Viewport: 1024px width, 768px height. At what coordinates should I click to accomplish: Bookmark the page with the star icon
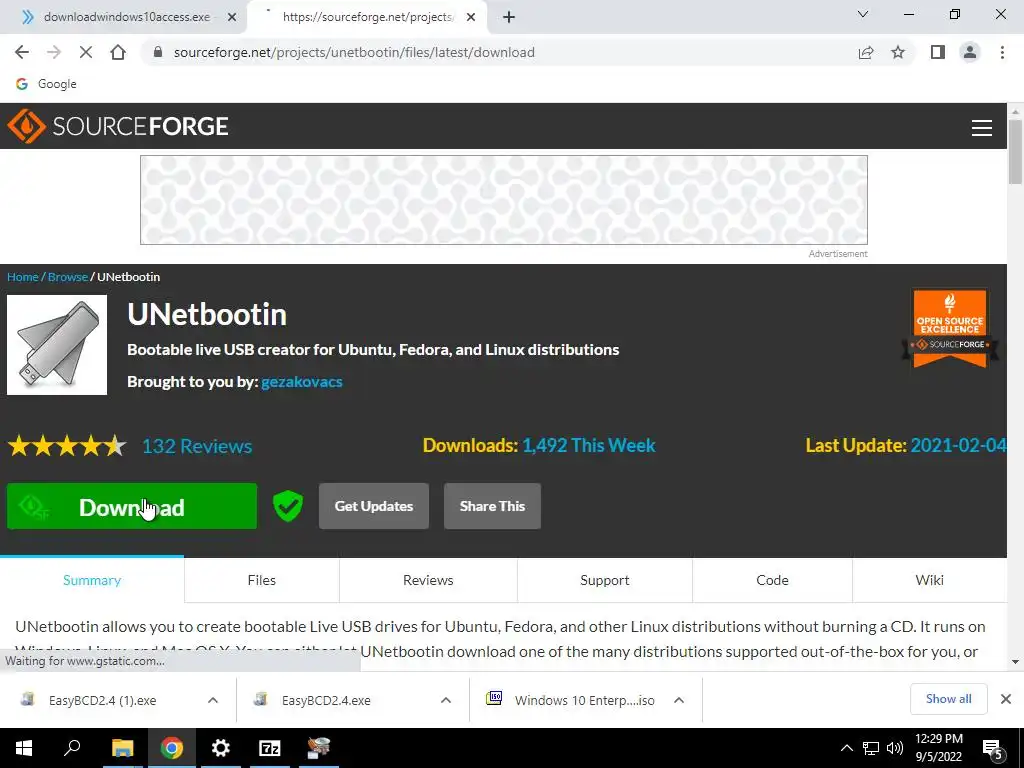pos(898,52)
